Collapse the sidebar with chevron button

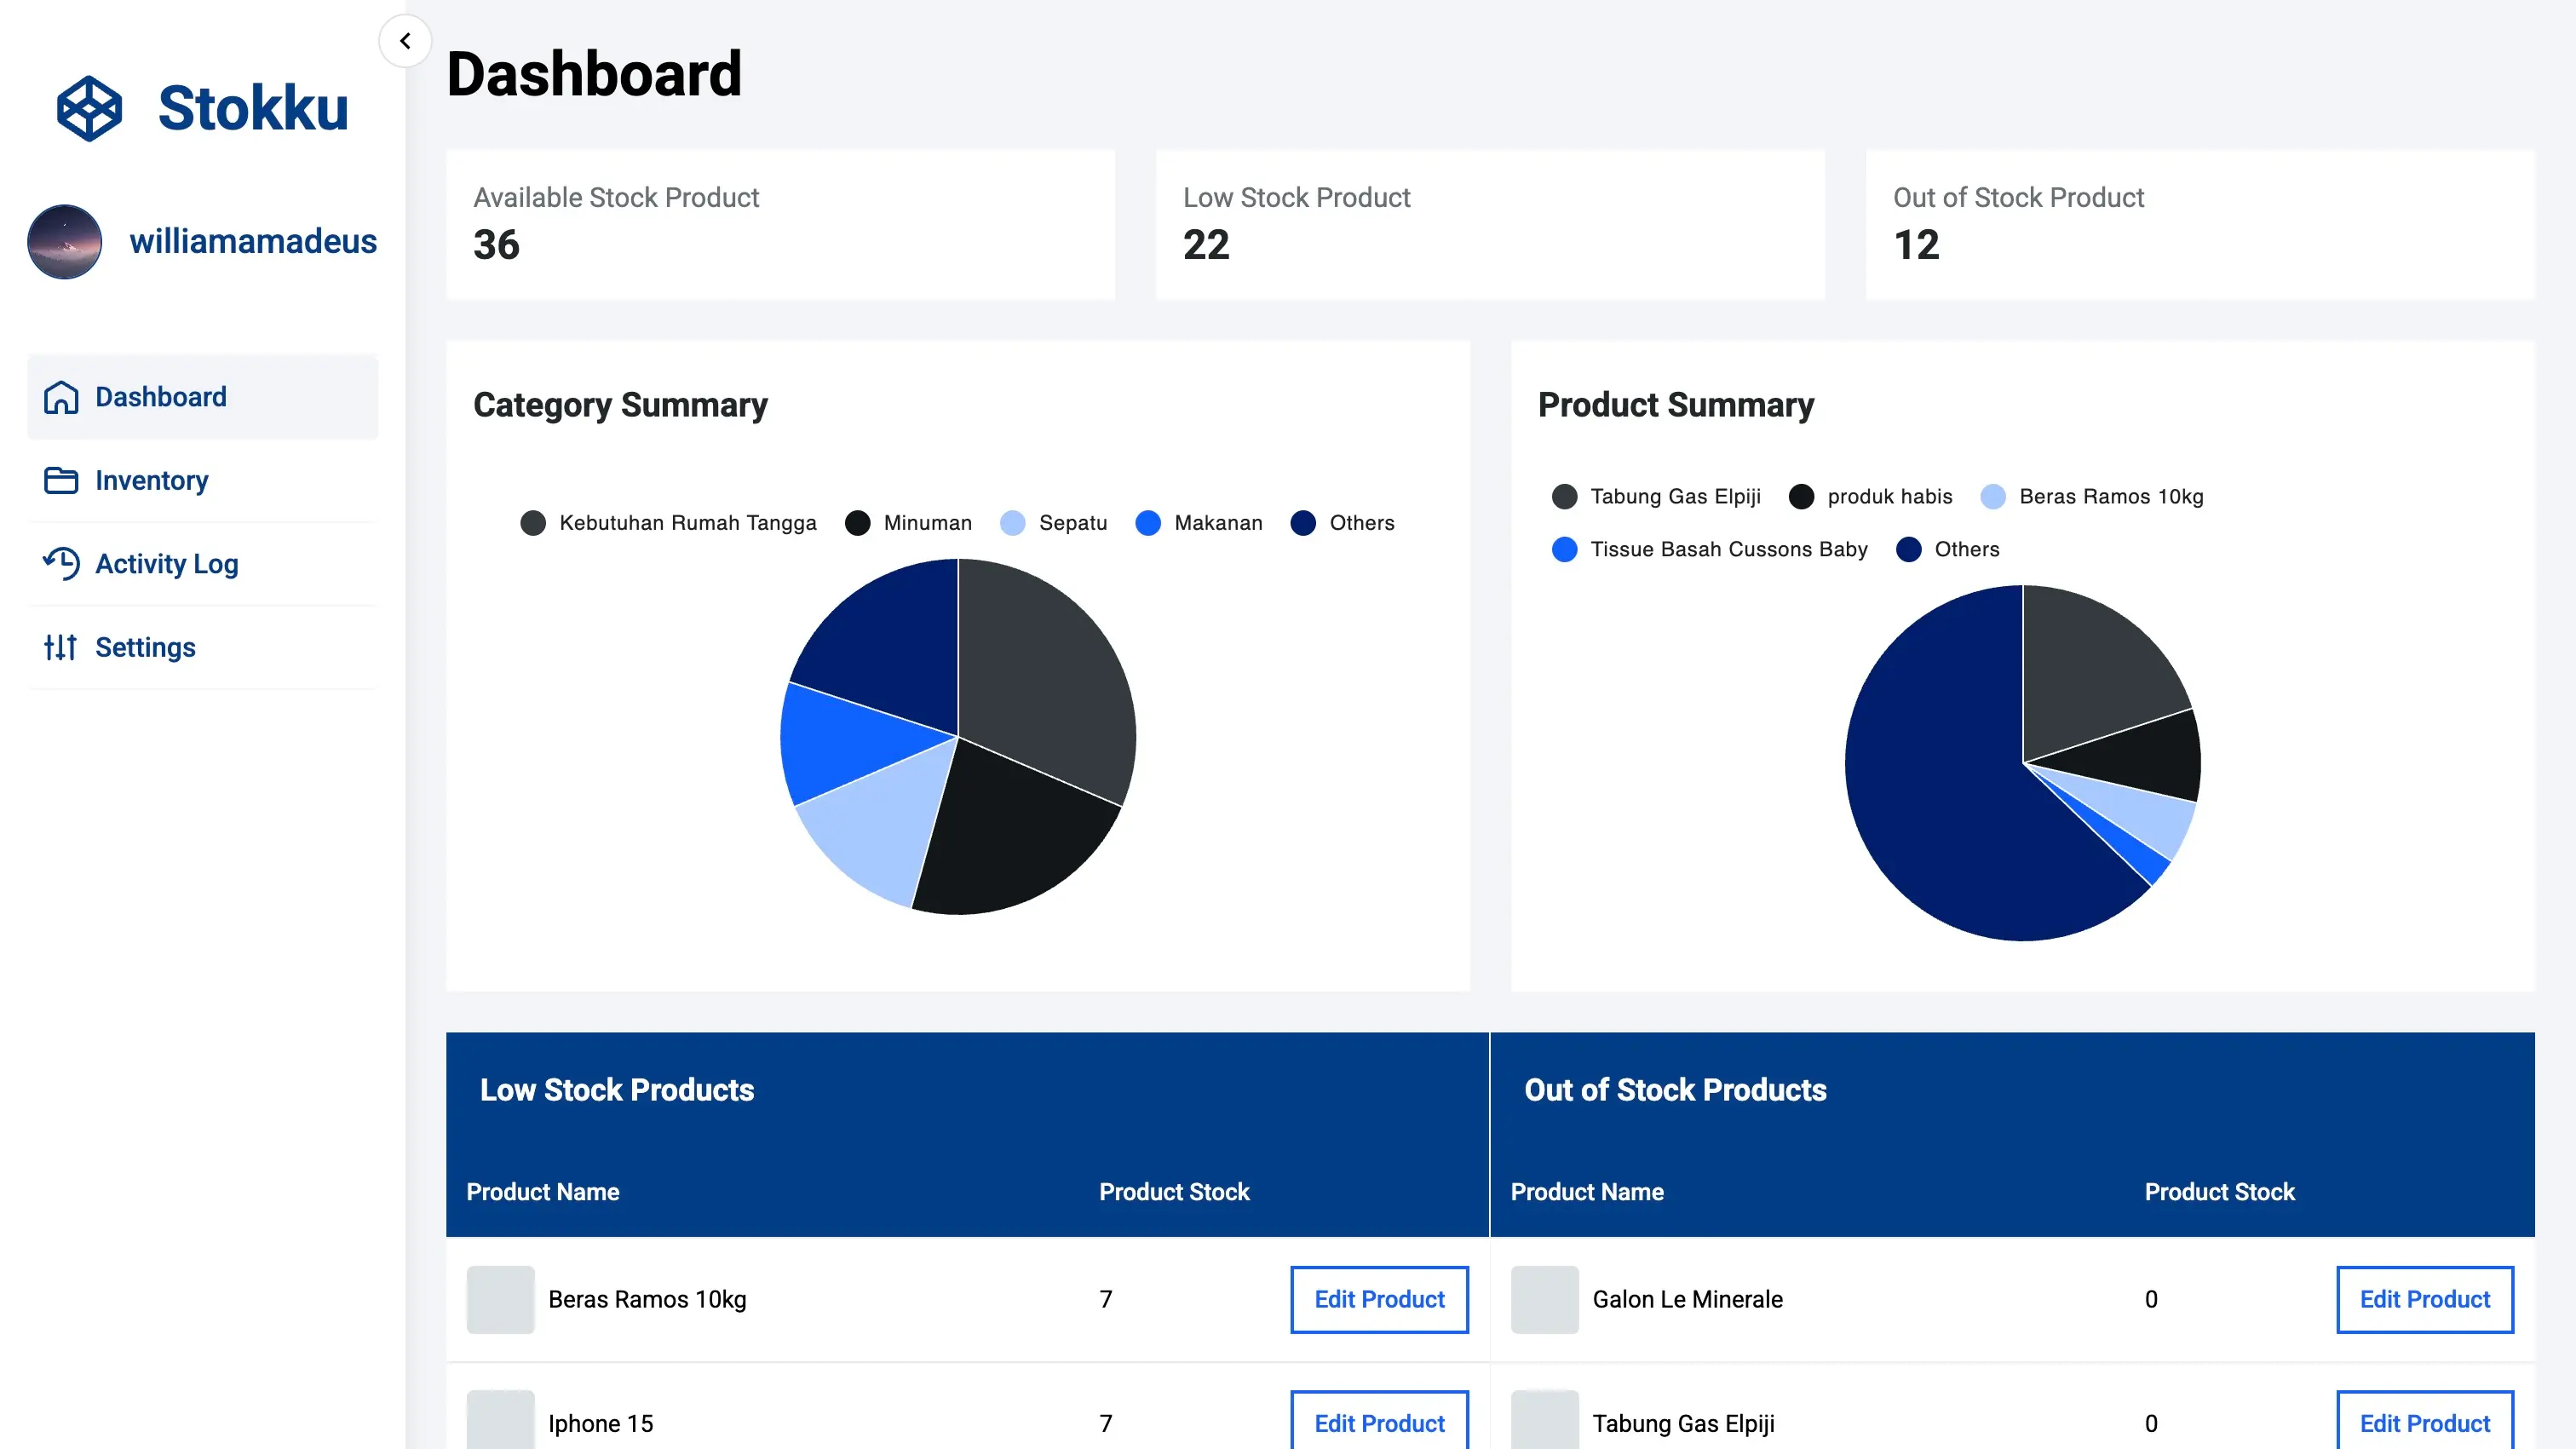point(405,41)
